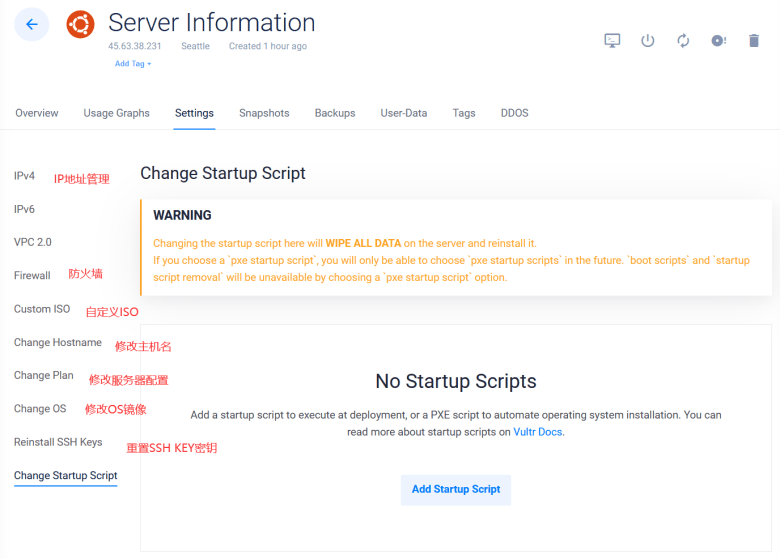The width and height of the screenshot is (780, 559).
Task: Open Custom ISO settings
Action: pos(42,309)
